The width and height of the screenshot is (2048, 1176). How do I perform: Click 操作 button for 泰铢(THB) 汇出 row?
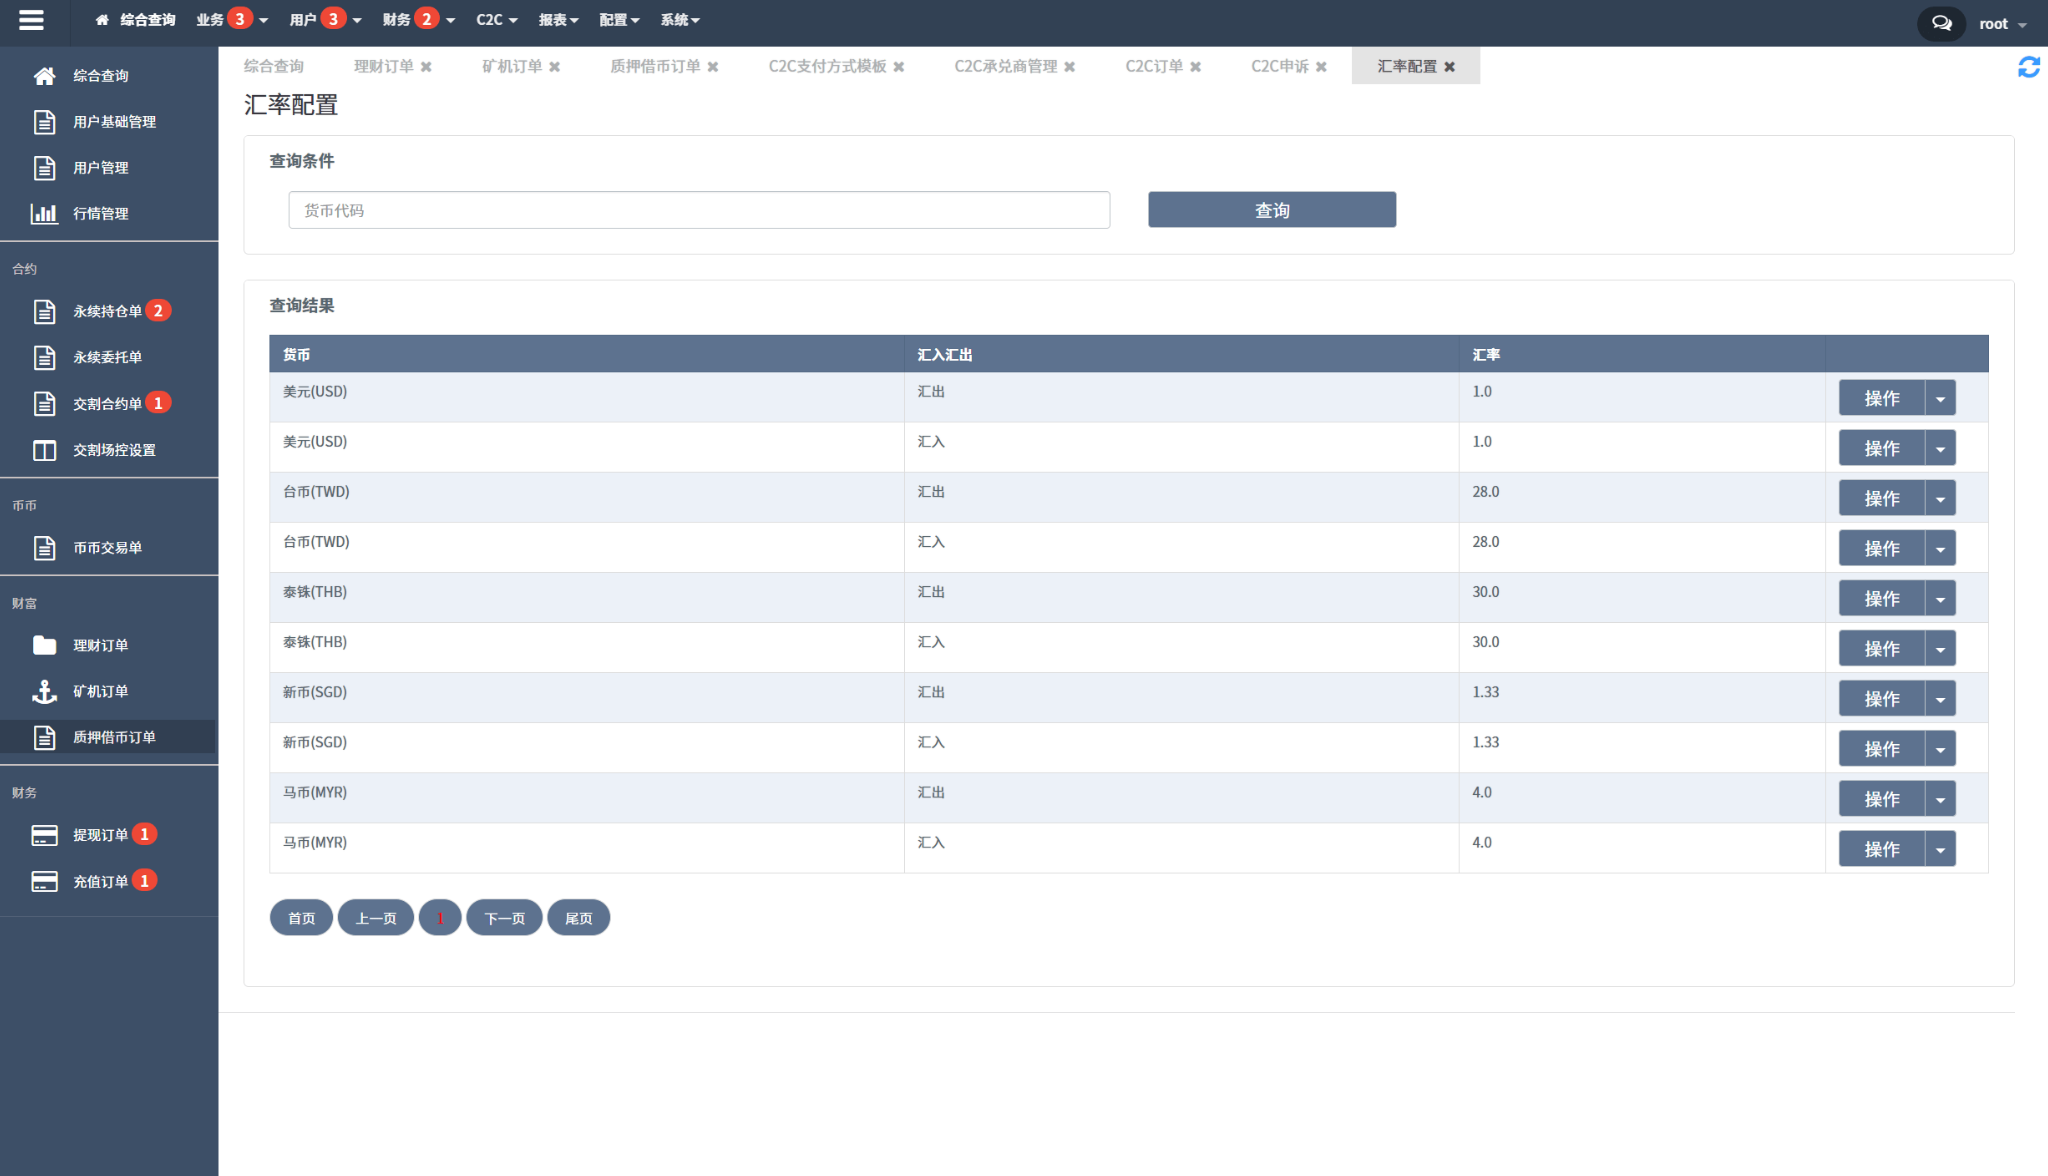coord(1882,598)
